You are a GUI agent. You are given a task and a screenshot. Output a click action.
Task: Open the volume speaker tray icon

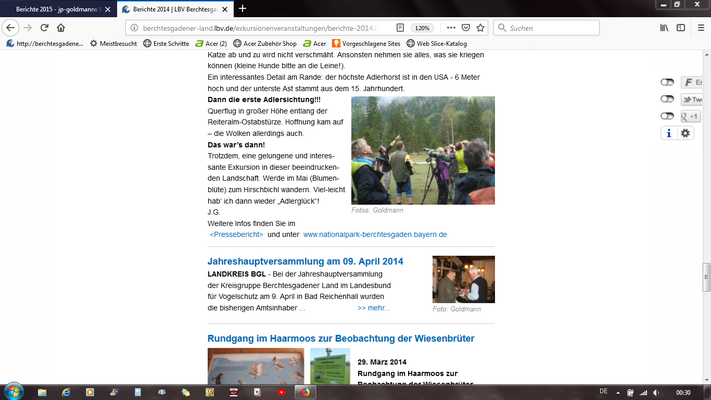pyautogui.click(x=656, y=393)
